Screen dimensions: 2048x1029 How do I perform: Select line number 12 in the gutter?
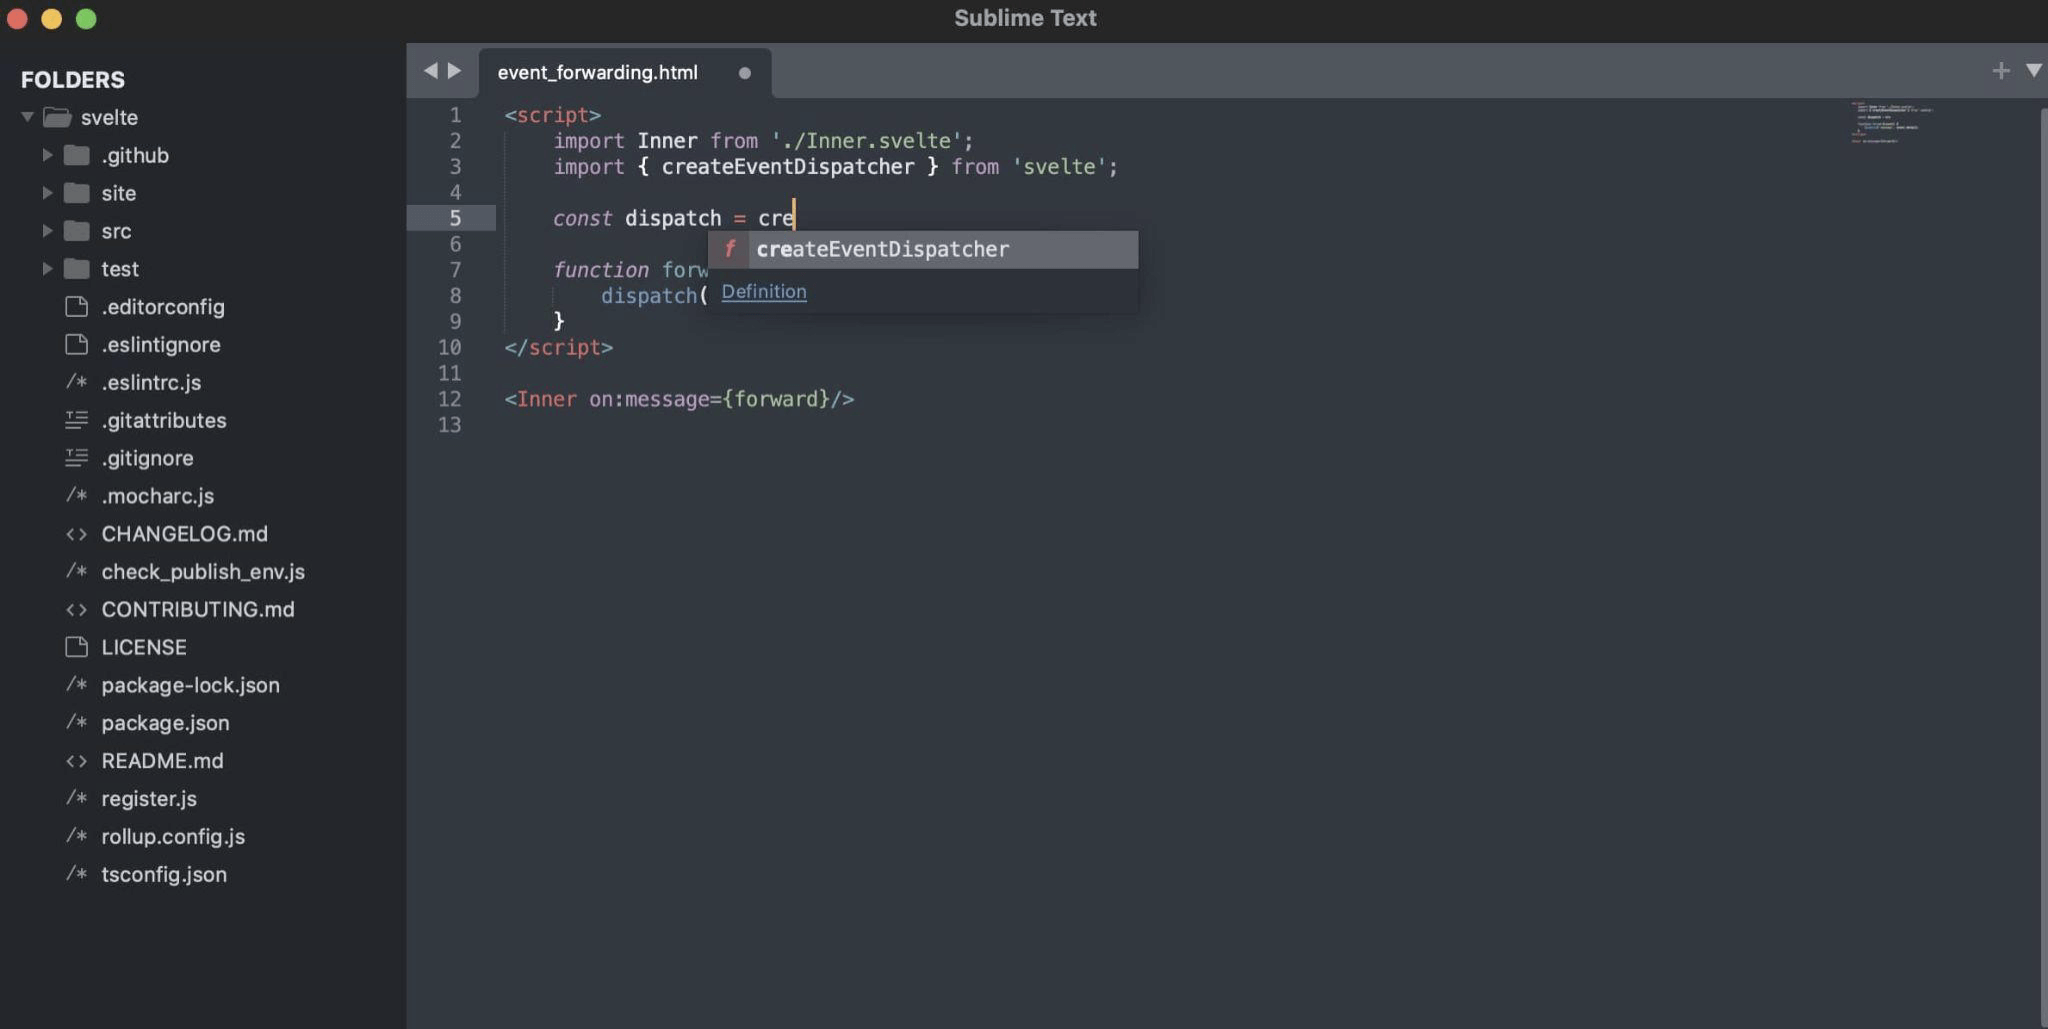[x=450, y=399]
